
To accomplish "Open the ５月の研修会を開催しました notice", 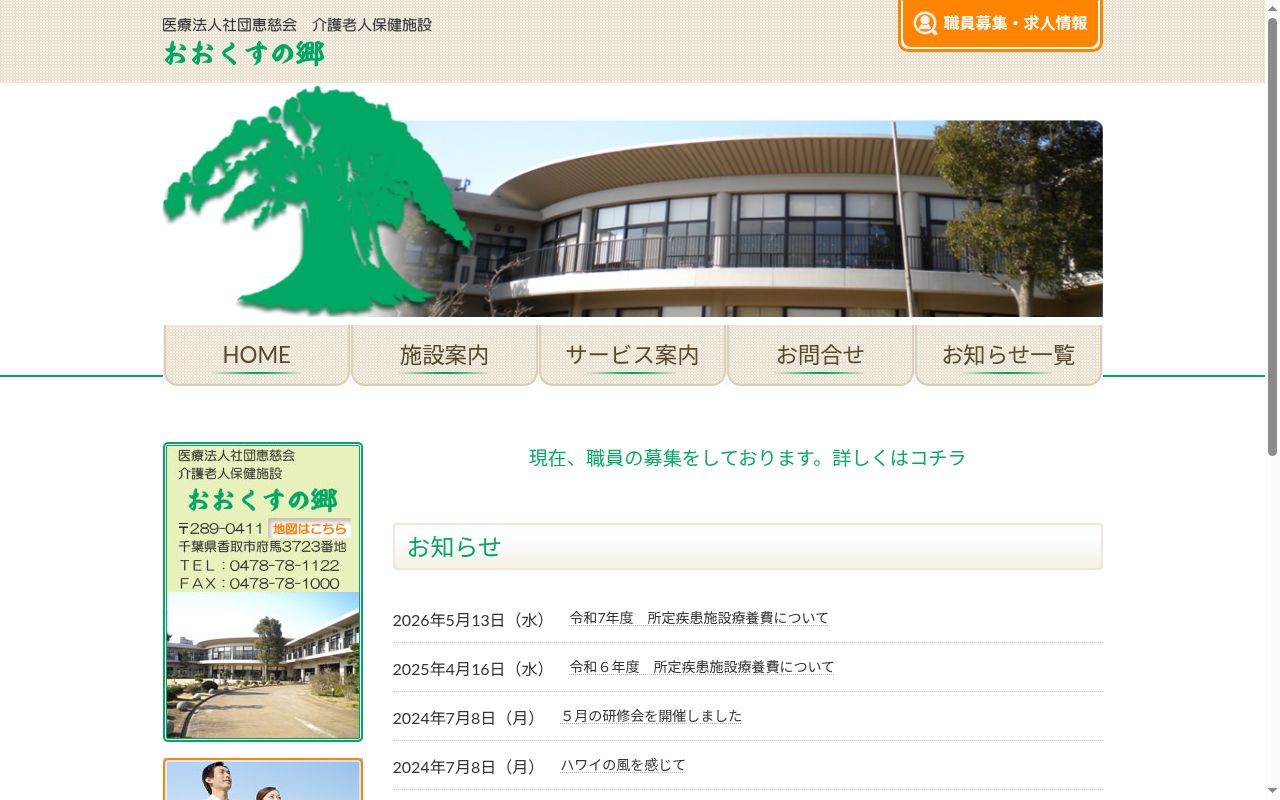I will pos(651,716).
